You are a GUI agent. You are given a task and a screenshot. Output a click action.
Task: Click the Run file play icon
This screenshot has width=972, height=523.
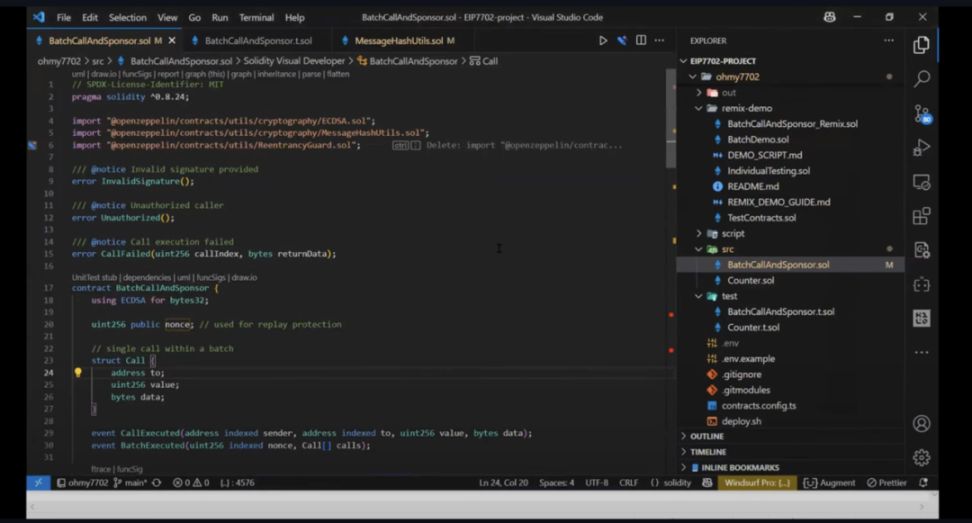[602, 40]
